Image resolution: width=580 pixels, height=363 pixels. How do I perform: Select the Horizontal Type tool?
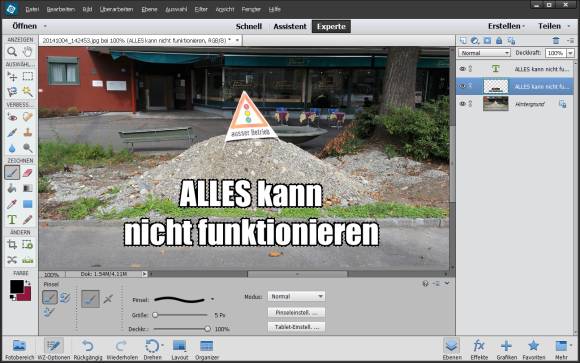coord(12,219)
